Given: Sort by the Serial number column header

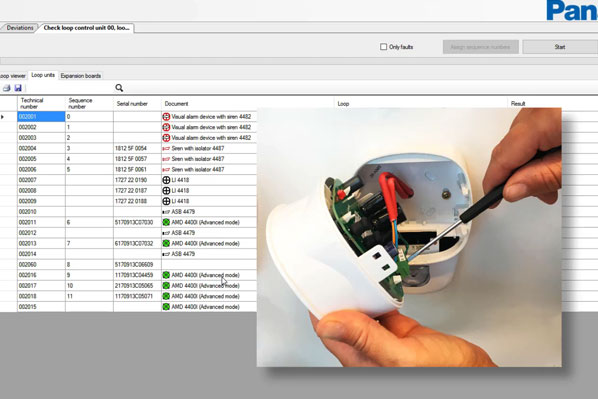Looking at the screenshot, I should (x=137, y=103).
